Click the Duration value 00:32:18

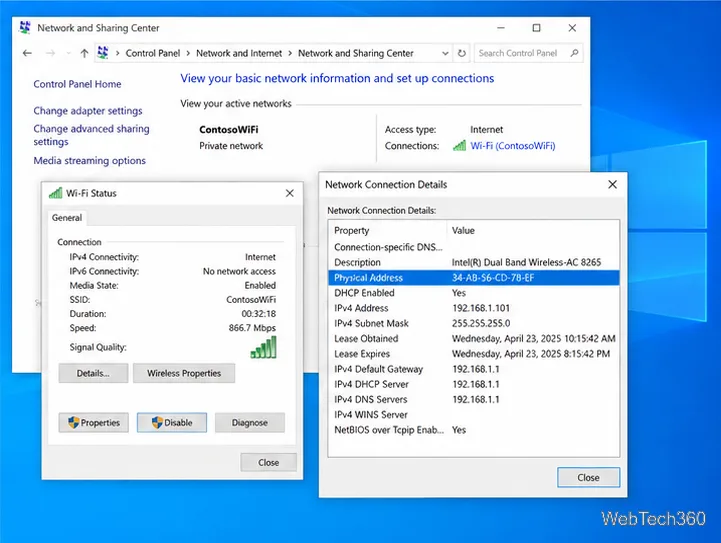tap(259, 314)
